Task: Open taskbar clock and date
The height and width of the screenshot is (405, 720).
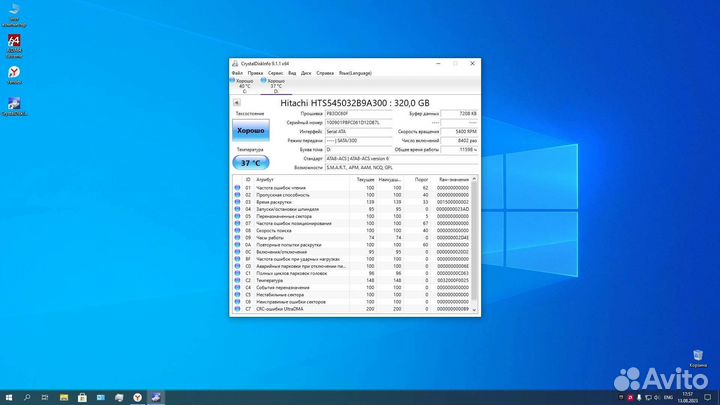Action: point(687,398)
